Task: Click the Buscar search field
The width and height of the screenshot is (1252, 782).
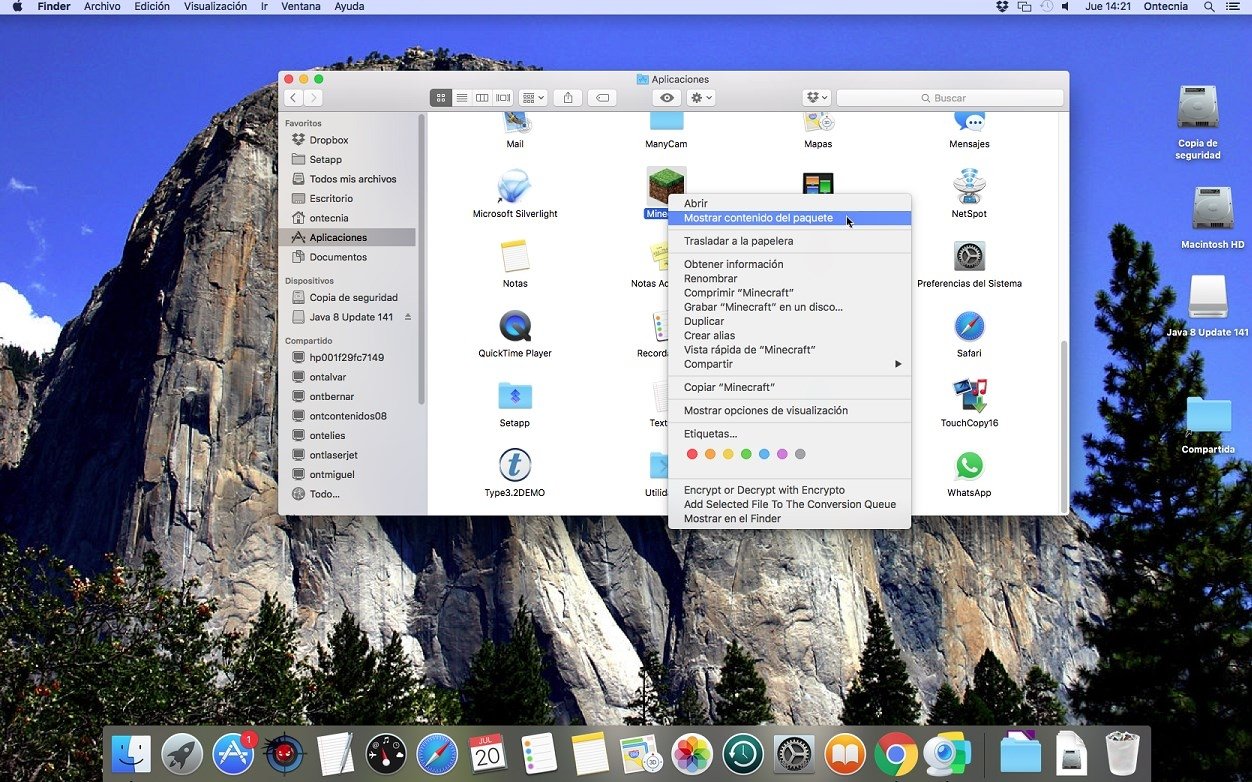Action: (x=950, y=98)
